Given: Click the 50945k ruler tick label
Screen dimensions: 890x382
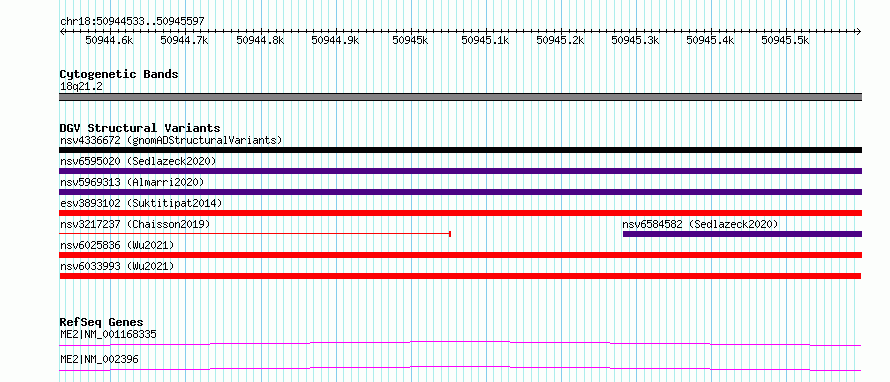Looking at the screenshot, I should pos(410,40).
